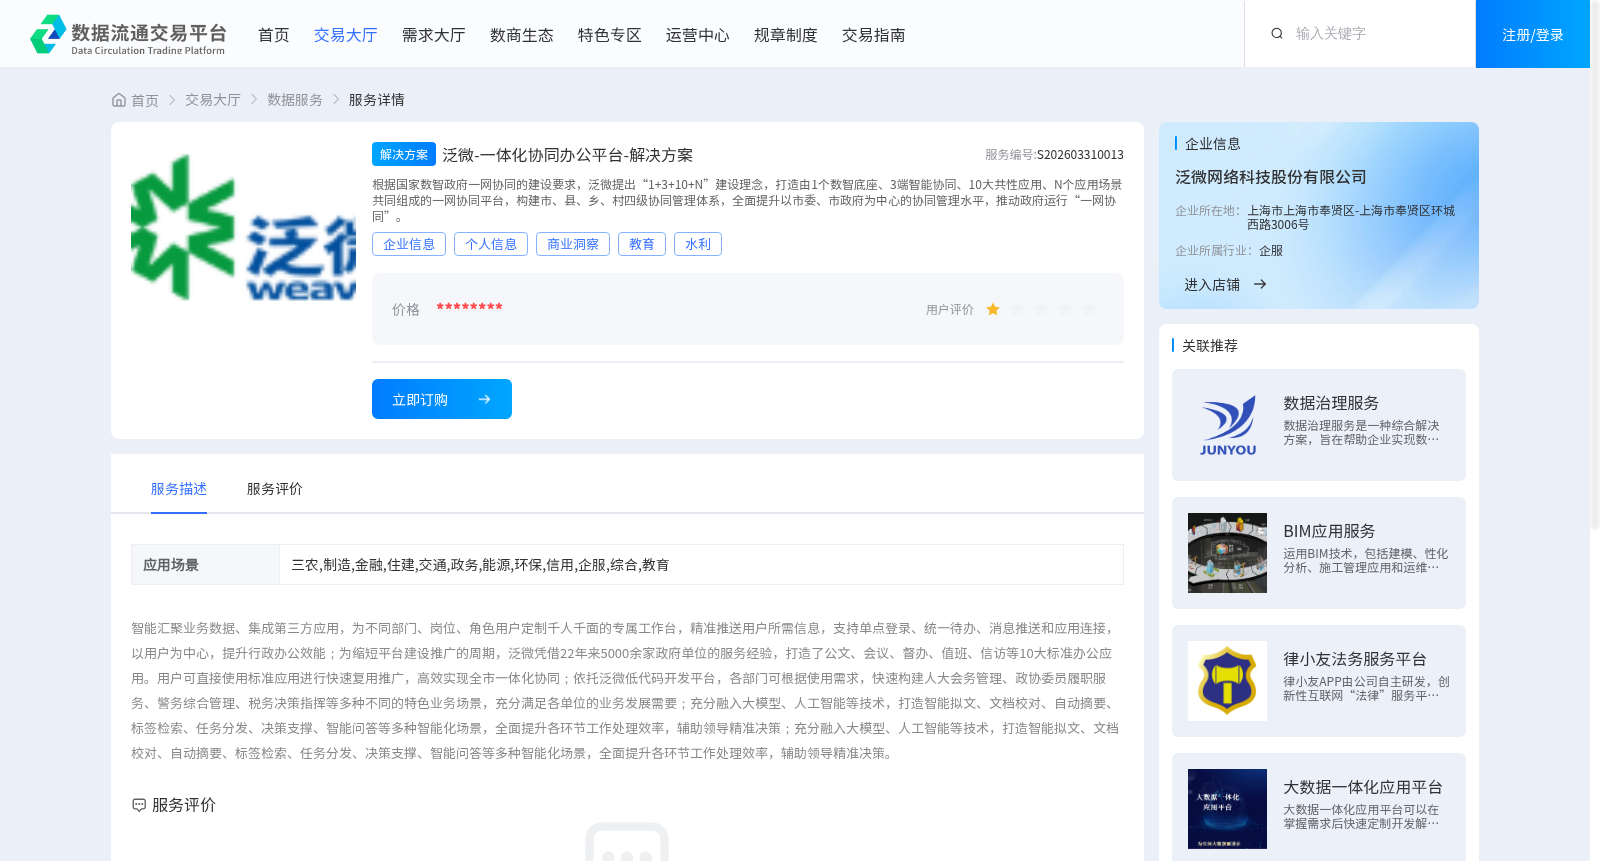This screenshot has height=861, width=1600.
Task: Click the arrow next to 进入店铺
Action: click(x=1260, y=285)
